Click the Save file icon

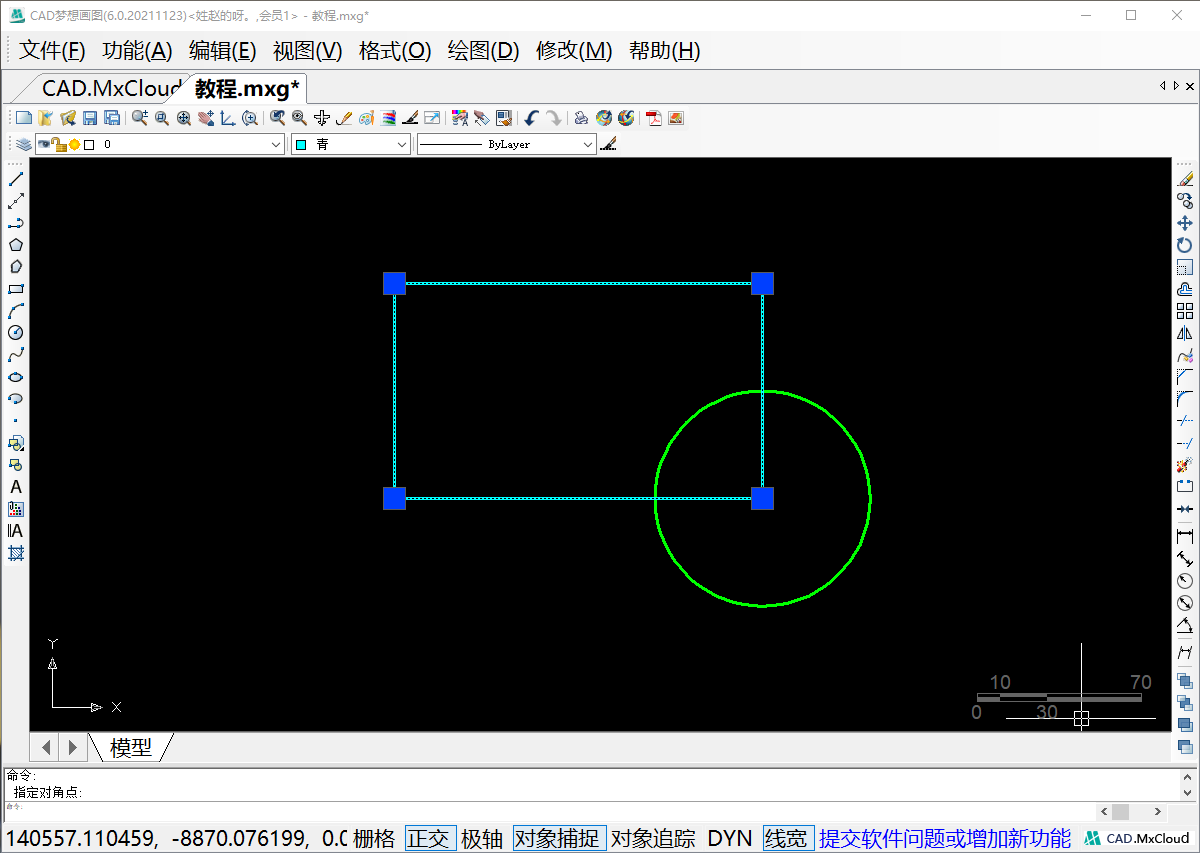coord(90,118)
